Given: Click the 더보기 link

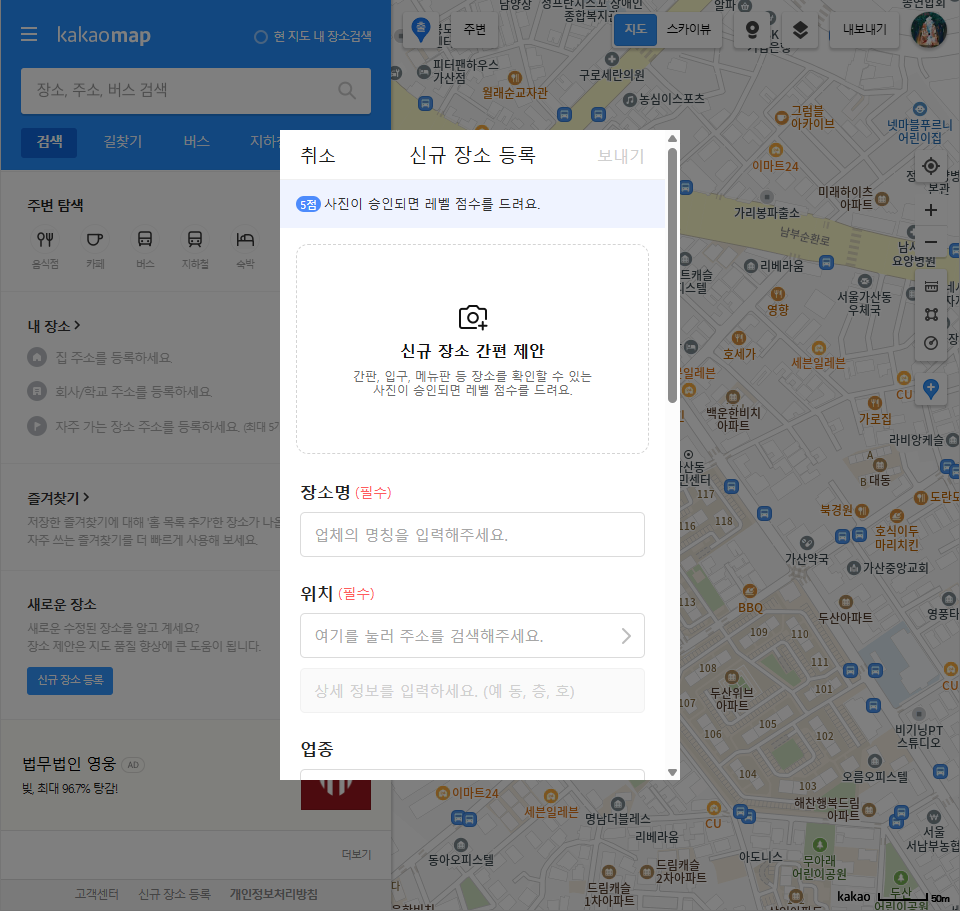Looking at the screenshot, I should 356,854.
